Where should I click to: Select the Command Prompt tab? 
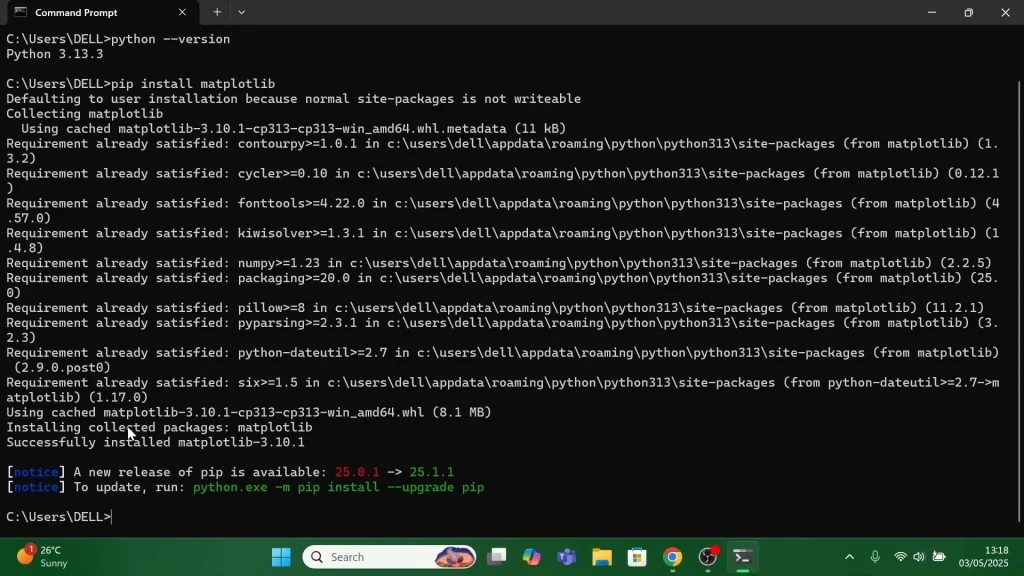pos(101,12)
